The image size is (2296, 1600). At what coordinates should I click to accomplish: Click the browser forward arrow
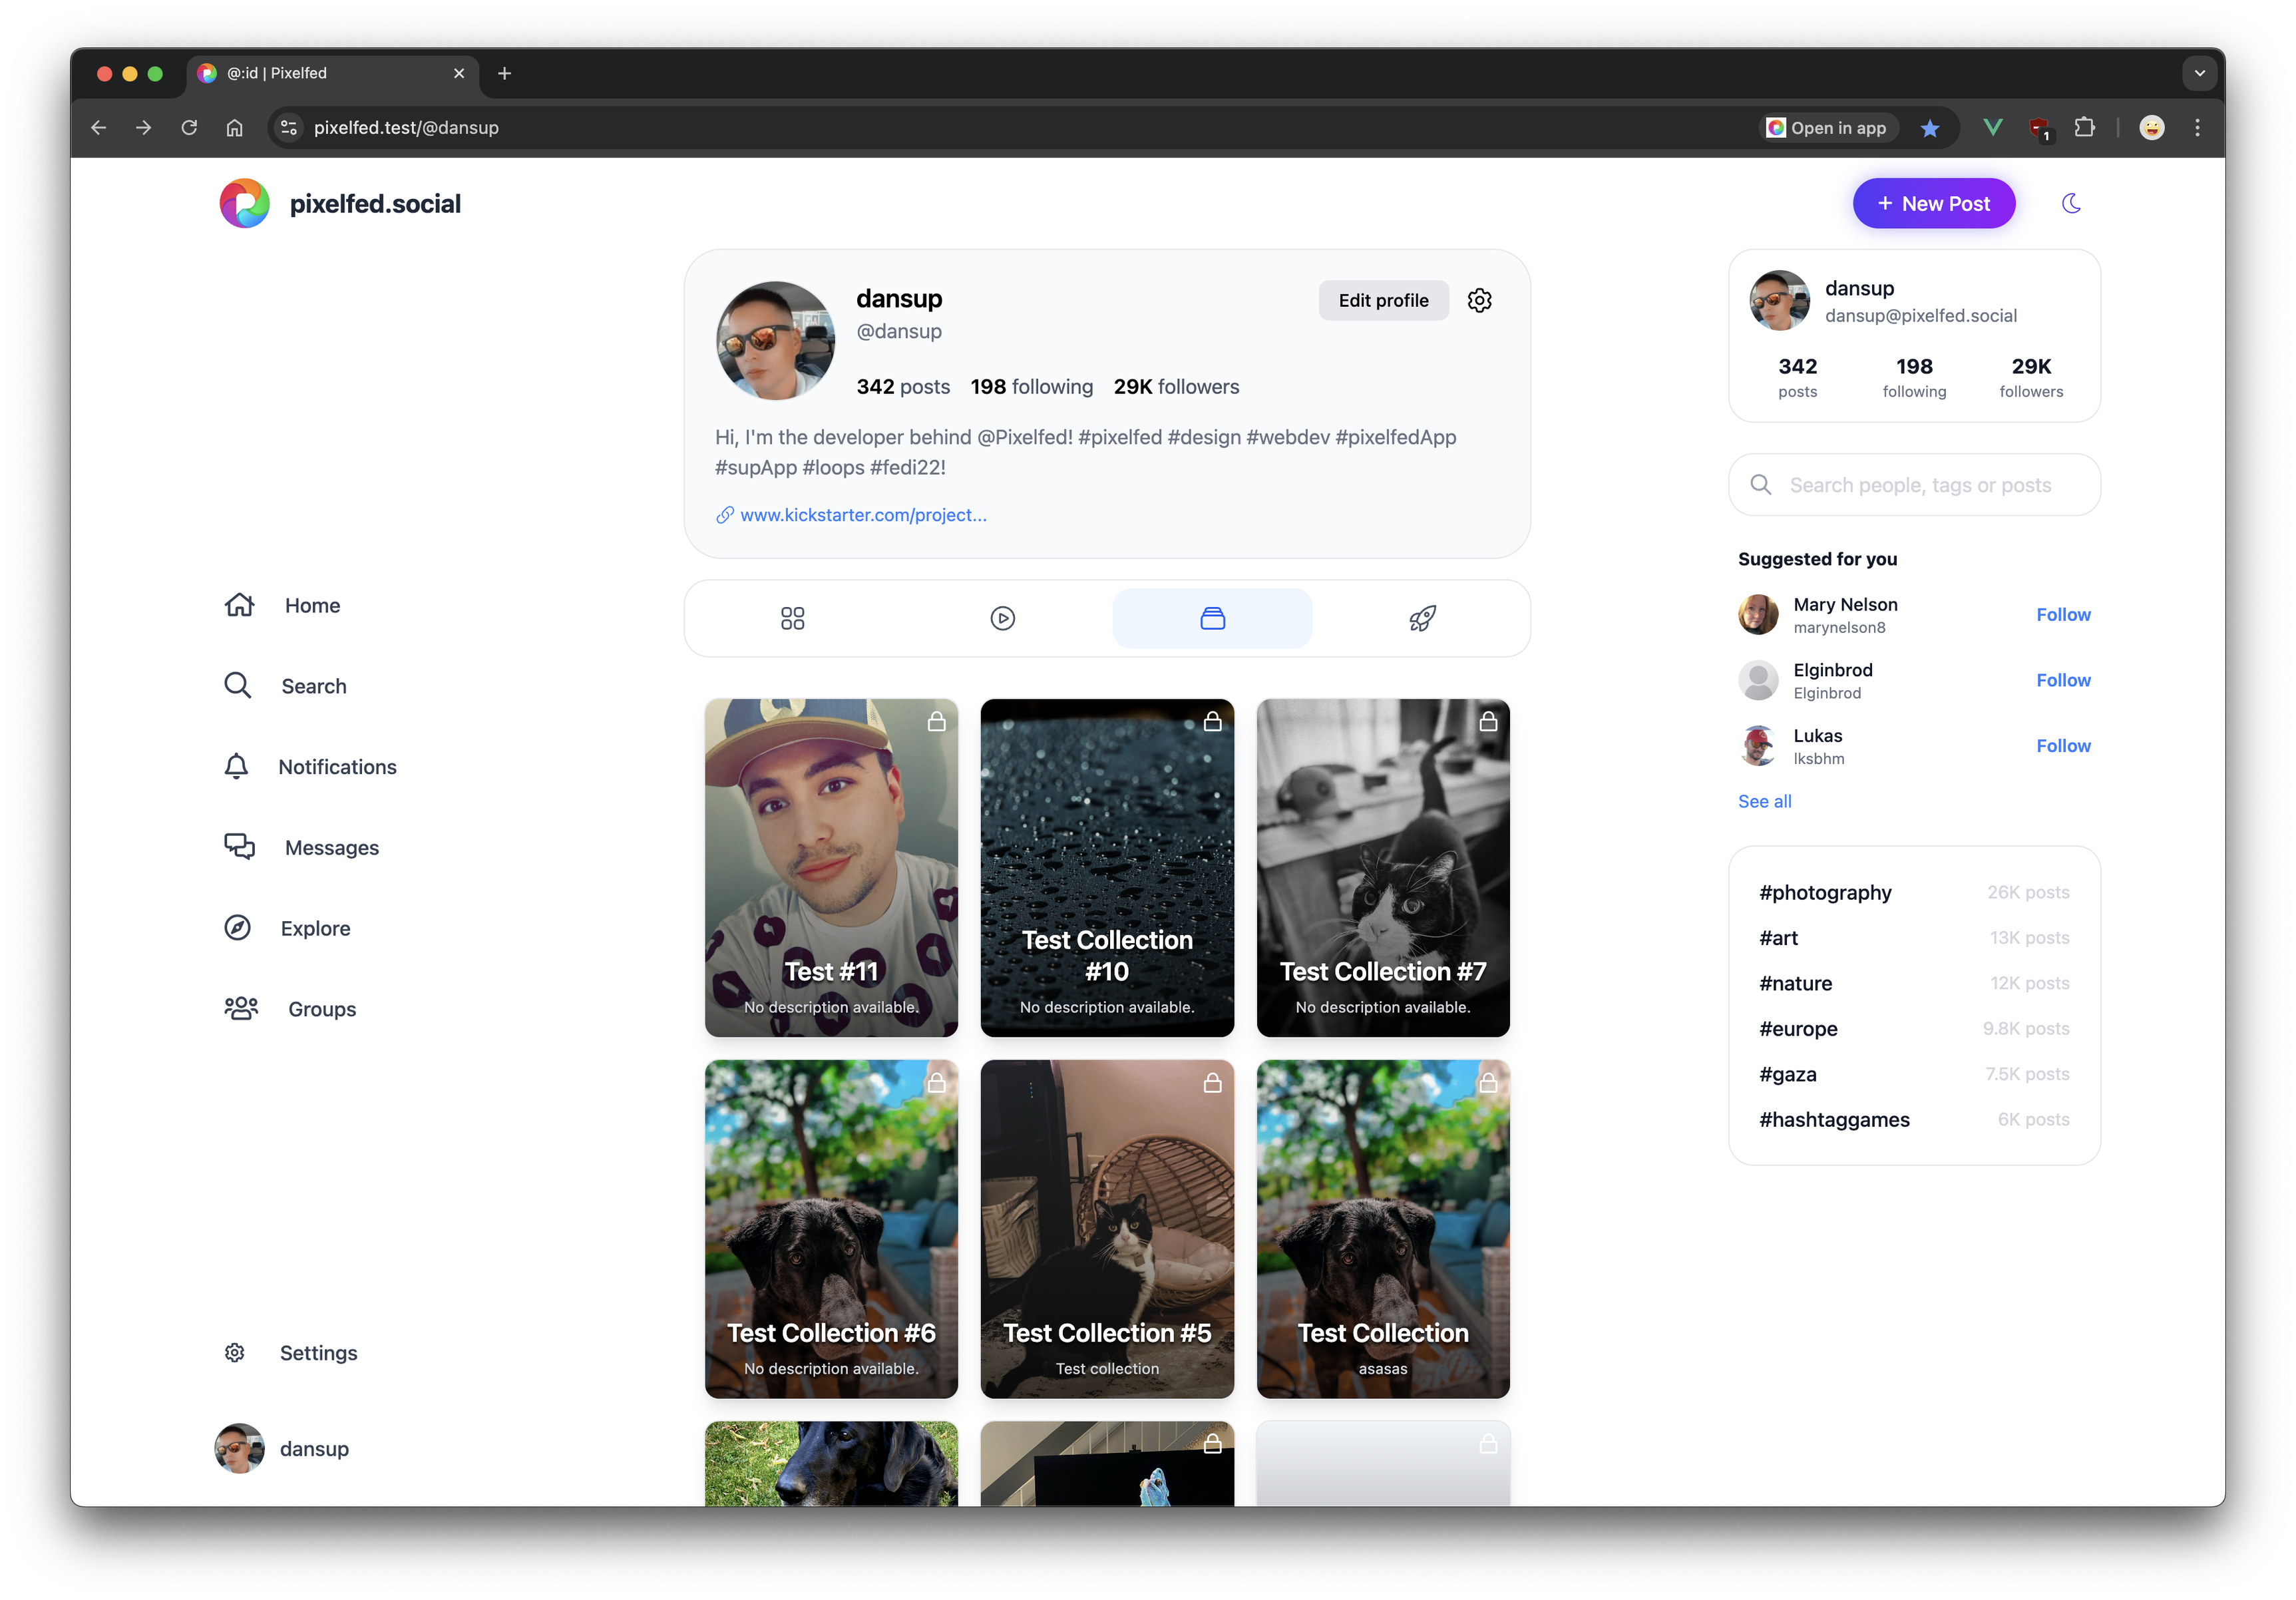143,127
